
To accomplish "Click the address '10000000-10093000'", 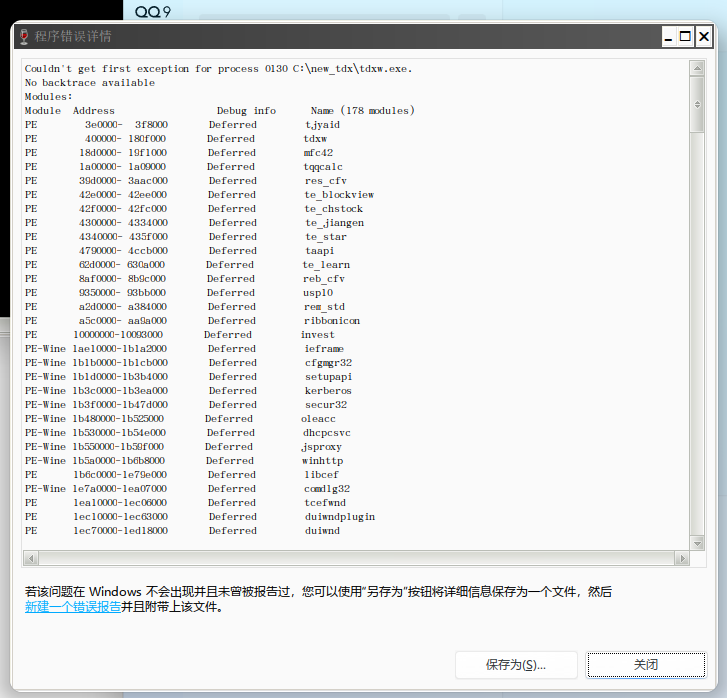I will click(118, 334).
